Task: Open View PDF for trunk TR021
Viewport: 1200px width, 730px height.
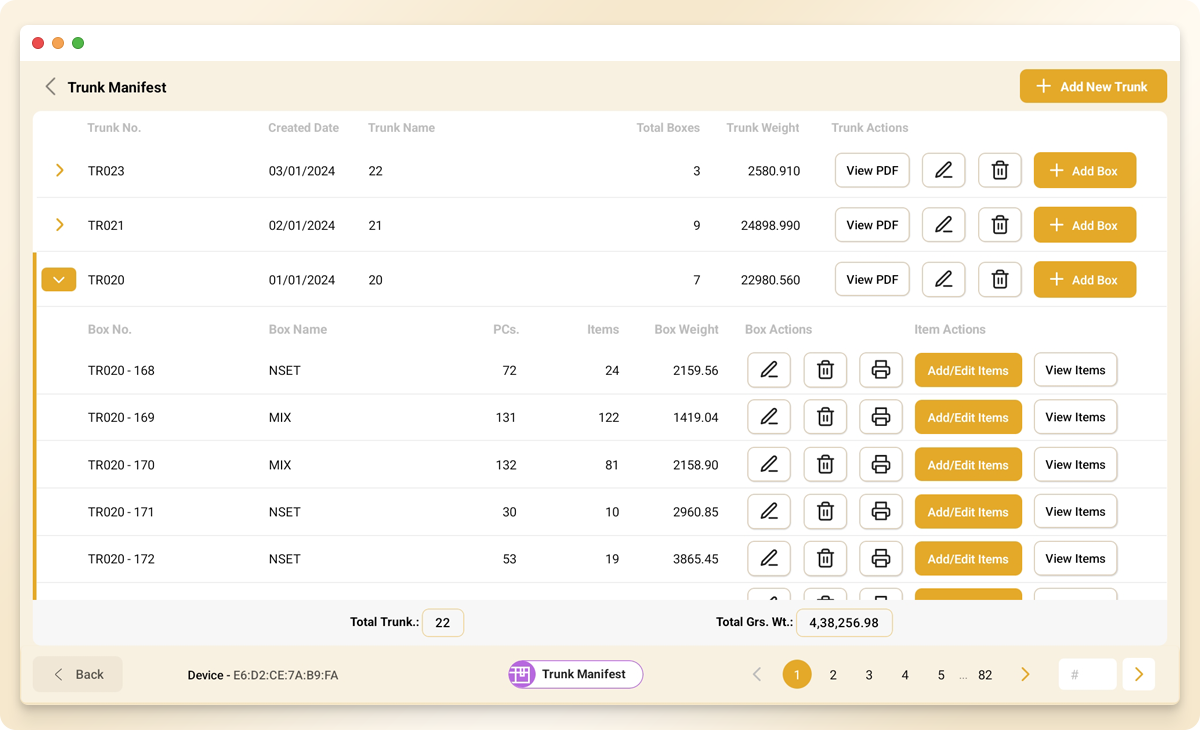Action: 872,225
